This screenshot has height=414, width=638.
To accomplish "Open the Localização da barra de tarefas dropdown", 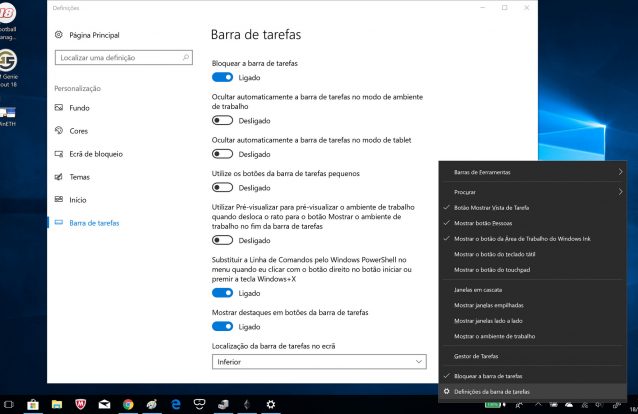I will point(319,361).
